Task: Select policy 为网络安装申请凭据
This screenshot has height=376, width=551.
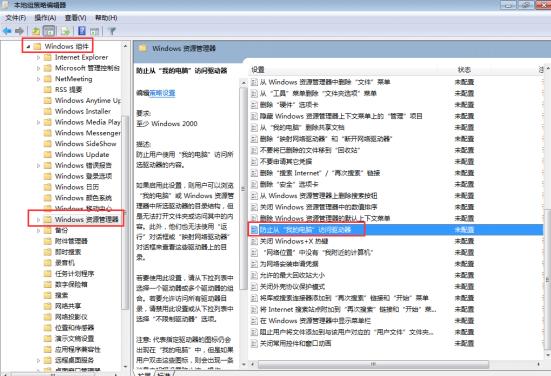Action: 289,264
